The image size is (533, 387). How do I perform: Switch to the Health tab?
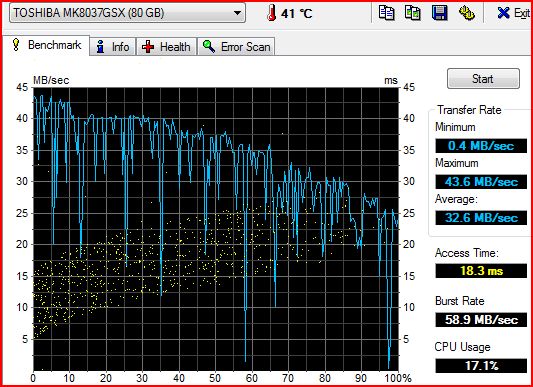167,47
